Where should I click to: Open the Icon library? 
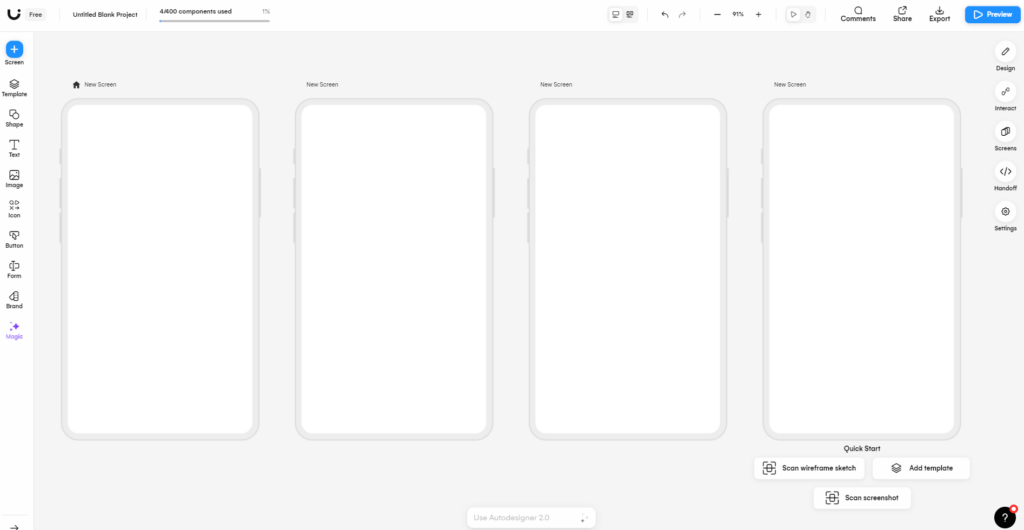(14, 208)
